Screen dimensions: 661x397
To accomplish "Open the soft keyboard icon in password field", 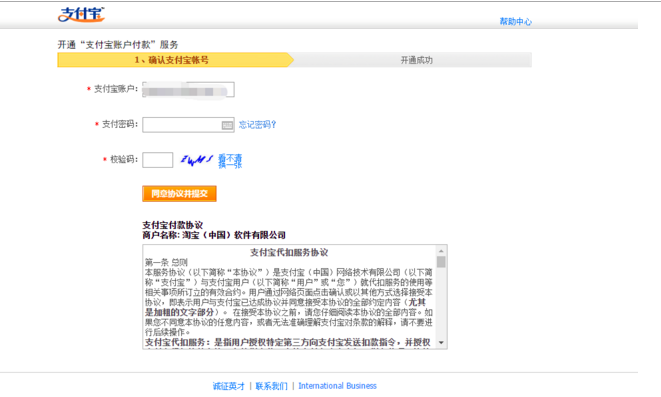I will tap(227, 125).
